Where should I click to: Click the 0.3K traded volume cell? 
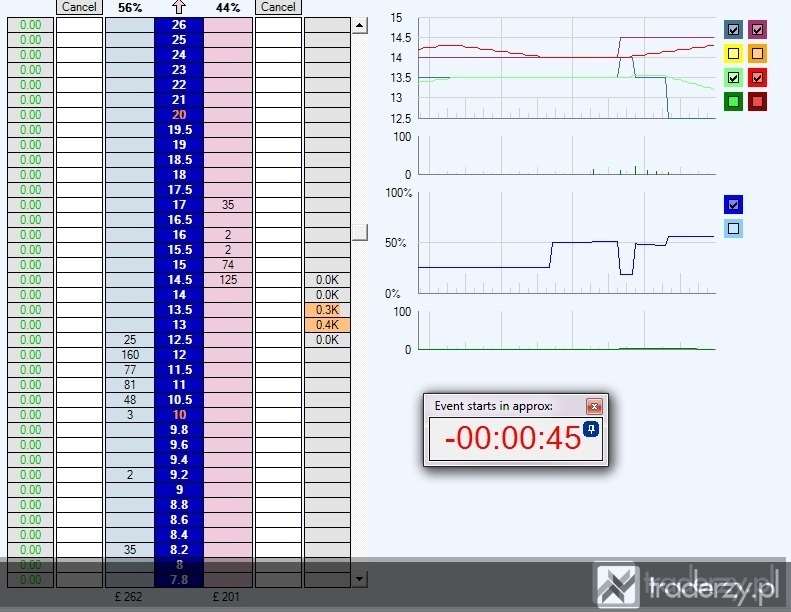pyautogui.click(x=327, y=309)
